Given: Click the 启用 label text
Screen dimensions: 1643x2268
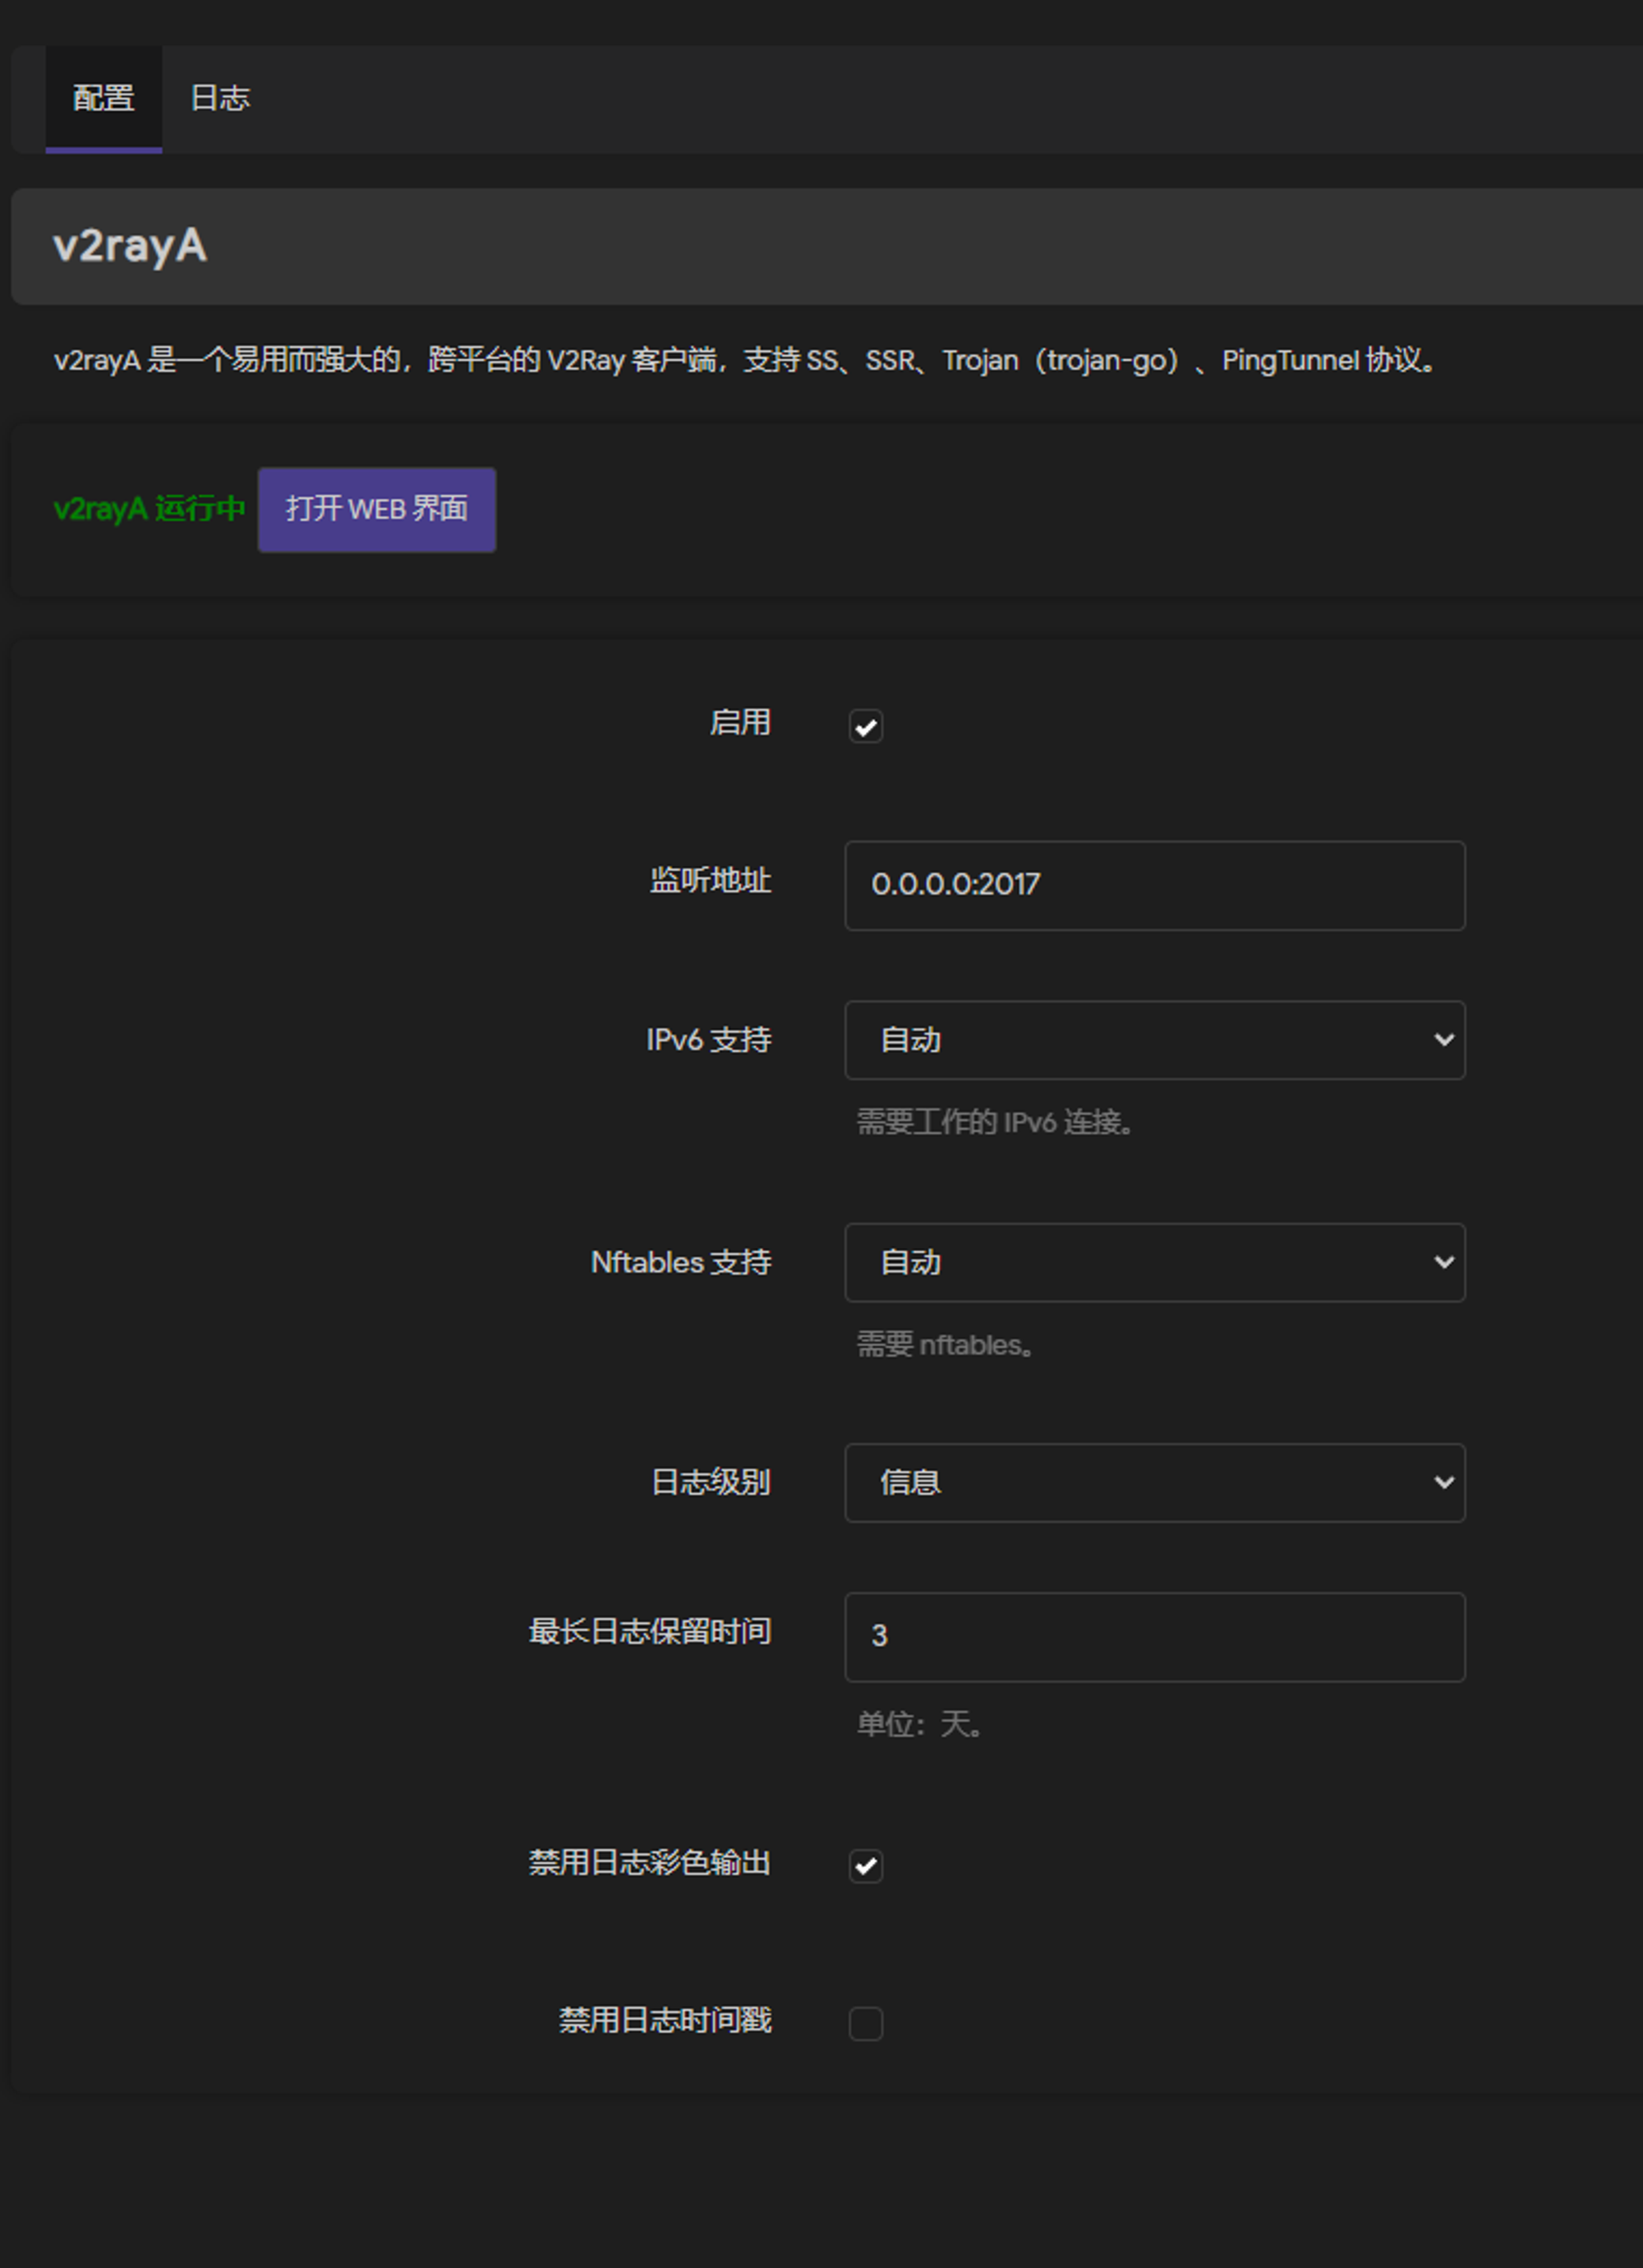Looking at the screenshot, I should [739, 722].
